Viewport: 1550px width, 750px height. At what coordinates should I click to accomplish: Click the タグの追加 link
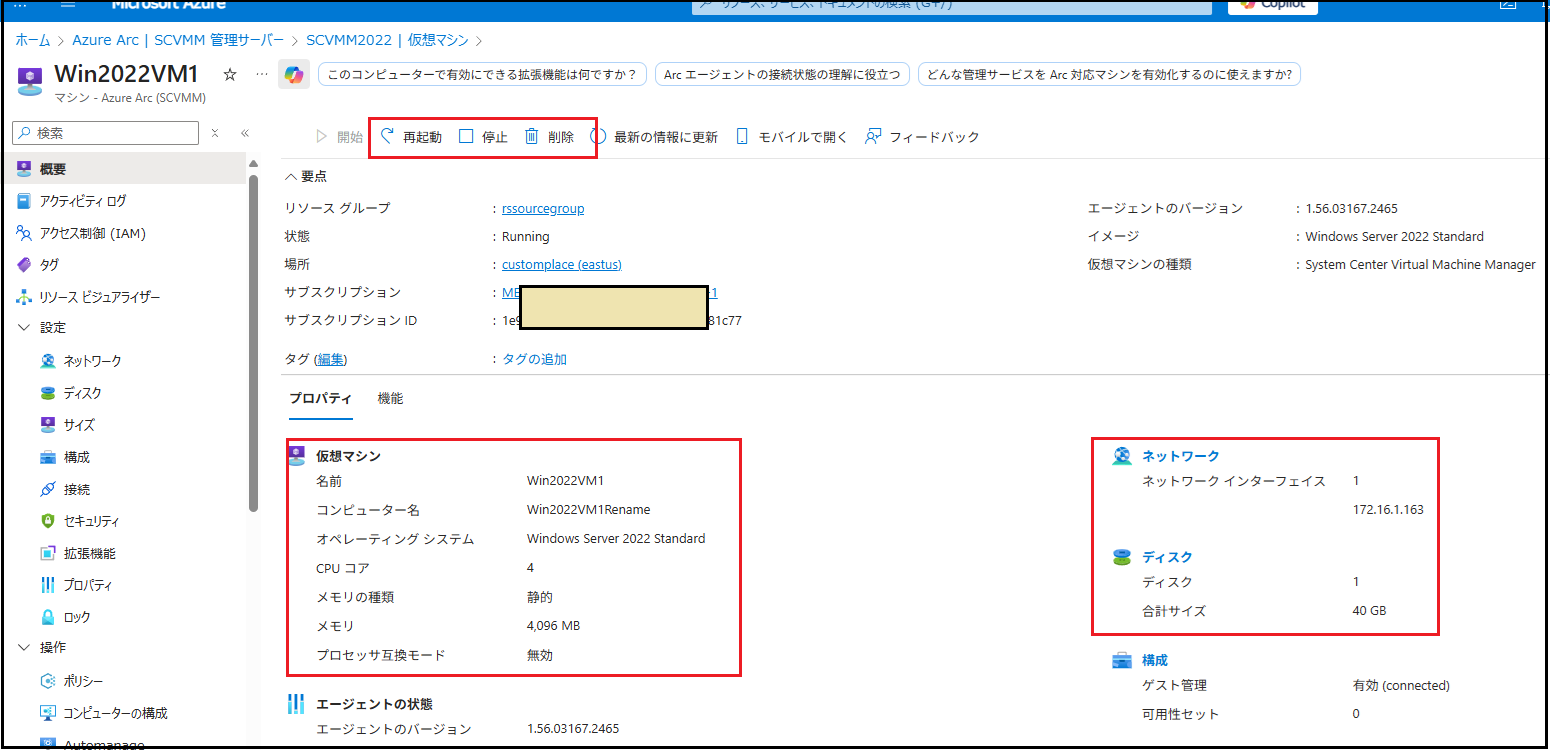tap(534, 359)
